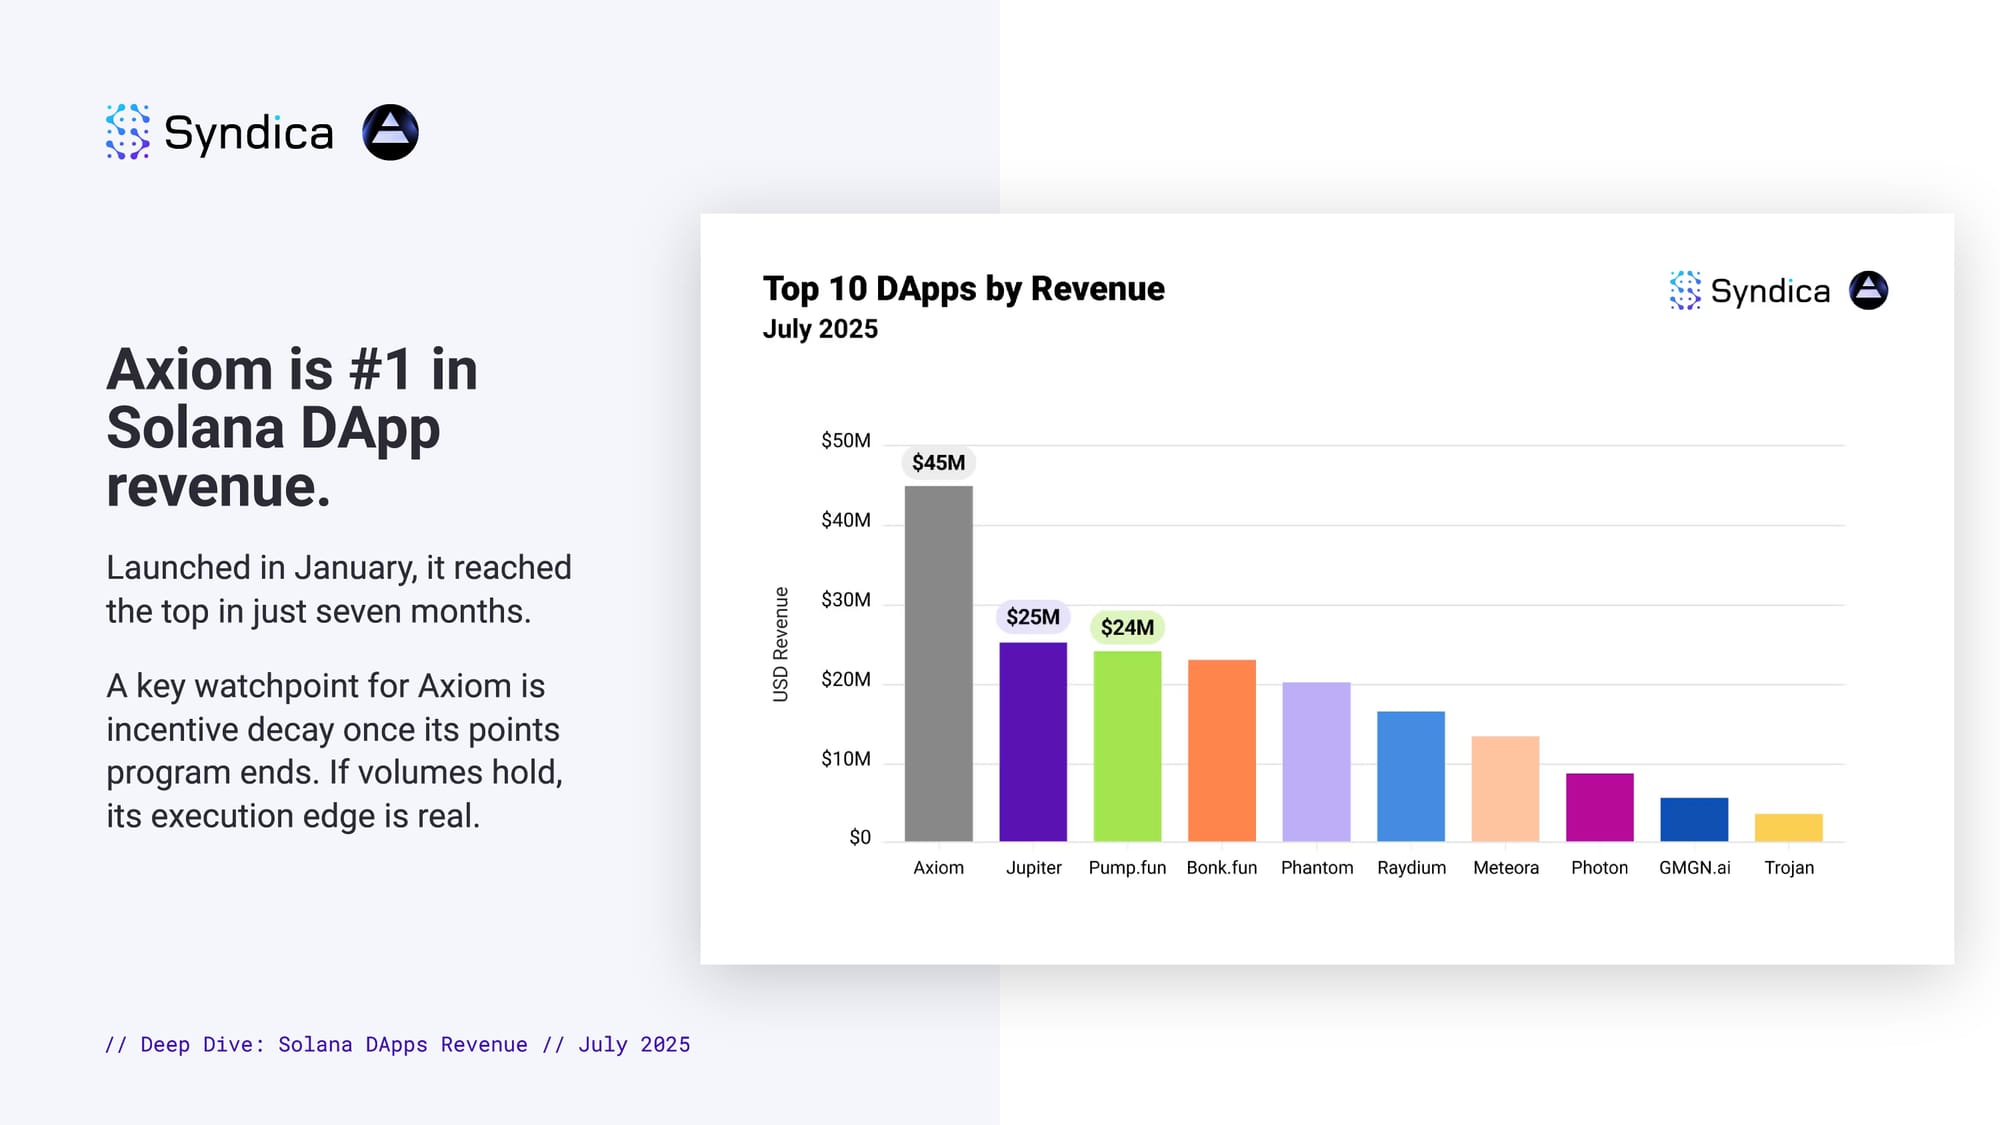Screen dimensions: 2000x1125
Task: Click the 'Pump.fun' x-axis label
Action: [1127, 868]
